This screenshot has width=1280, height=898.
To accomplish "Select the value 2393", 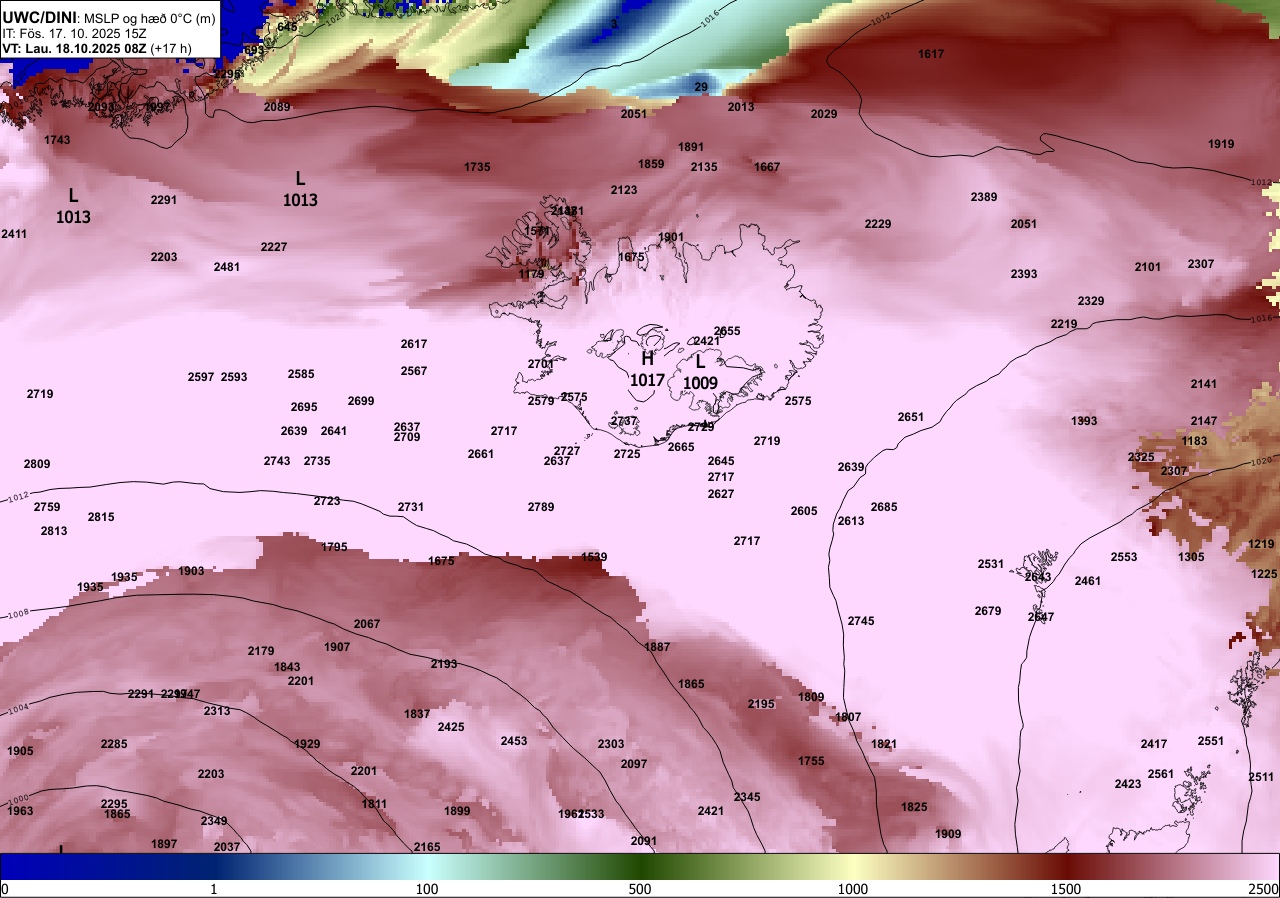I will [x=1024, y=274].
